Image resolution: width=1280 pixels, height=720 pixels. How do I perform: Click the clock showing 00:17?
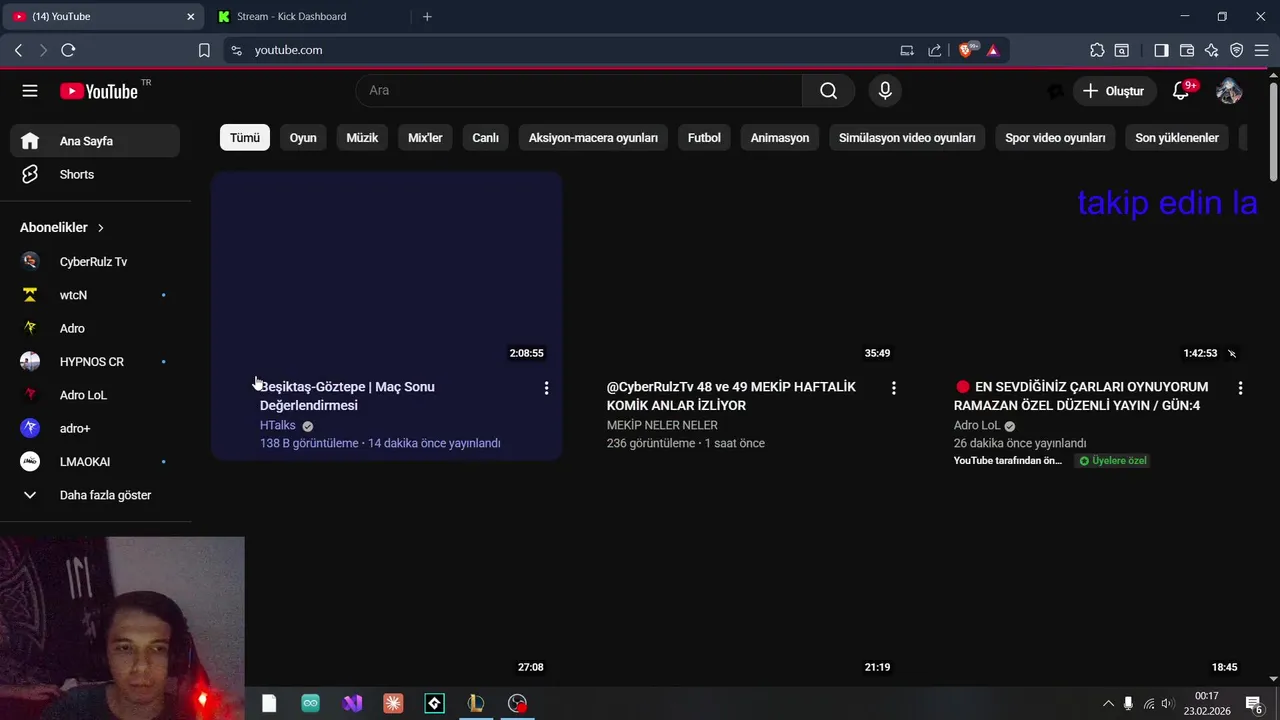coord(1207,704)
